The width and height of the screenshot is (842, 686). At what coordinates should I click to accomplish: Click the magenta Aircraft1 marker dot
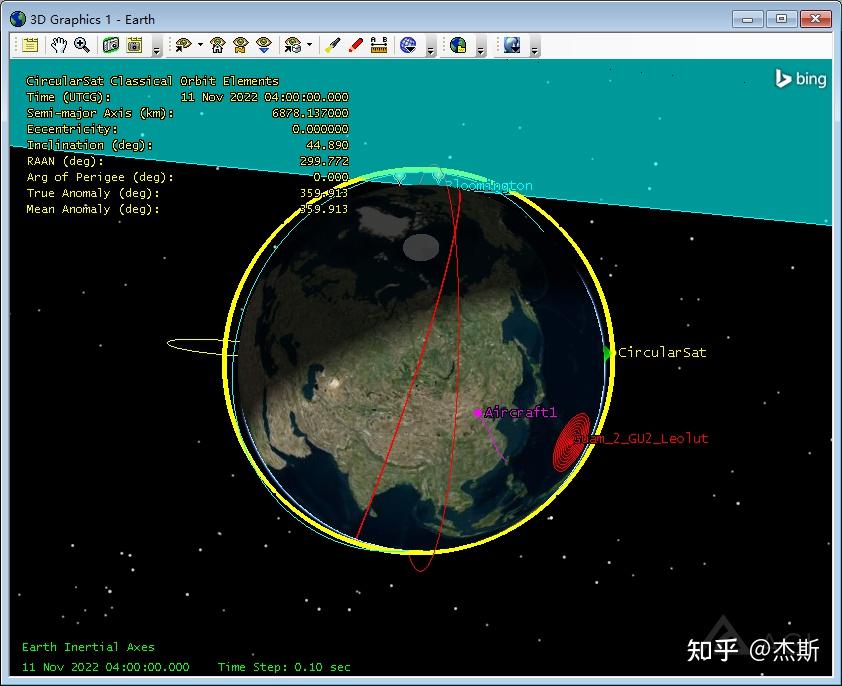(x=477, y=413)
